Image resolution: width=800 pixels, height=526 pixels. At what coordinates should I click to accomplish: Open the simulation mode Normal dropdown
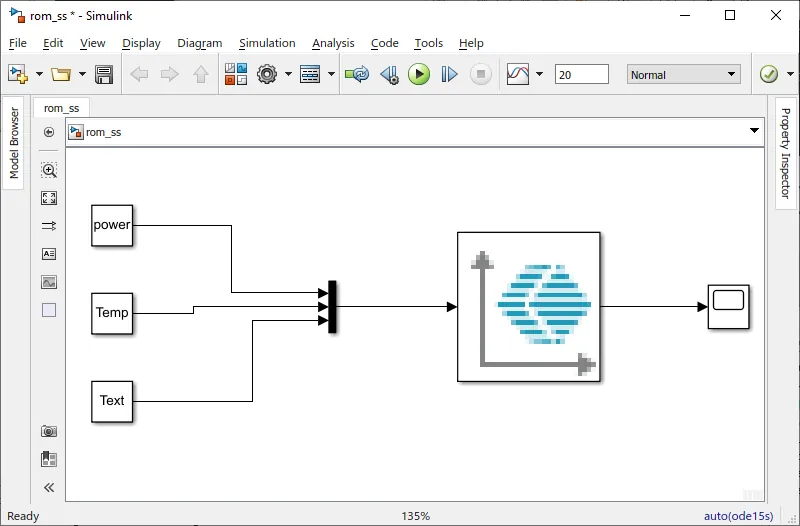[x=684, y=75]
